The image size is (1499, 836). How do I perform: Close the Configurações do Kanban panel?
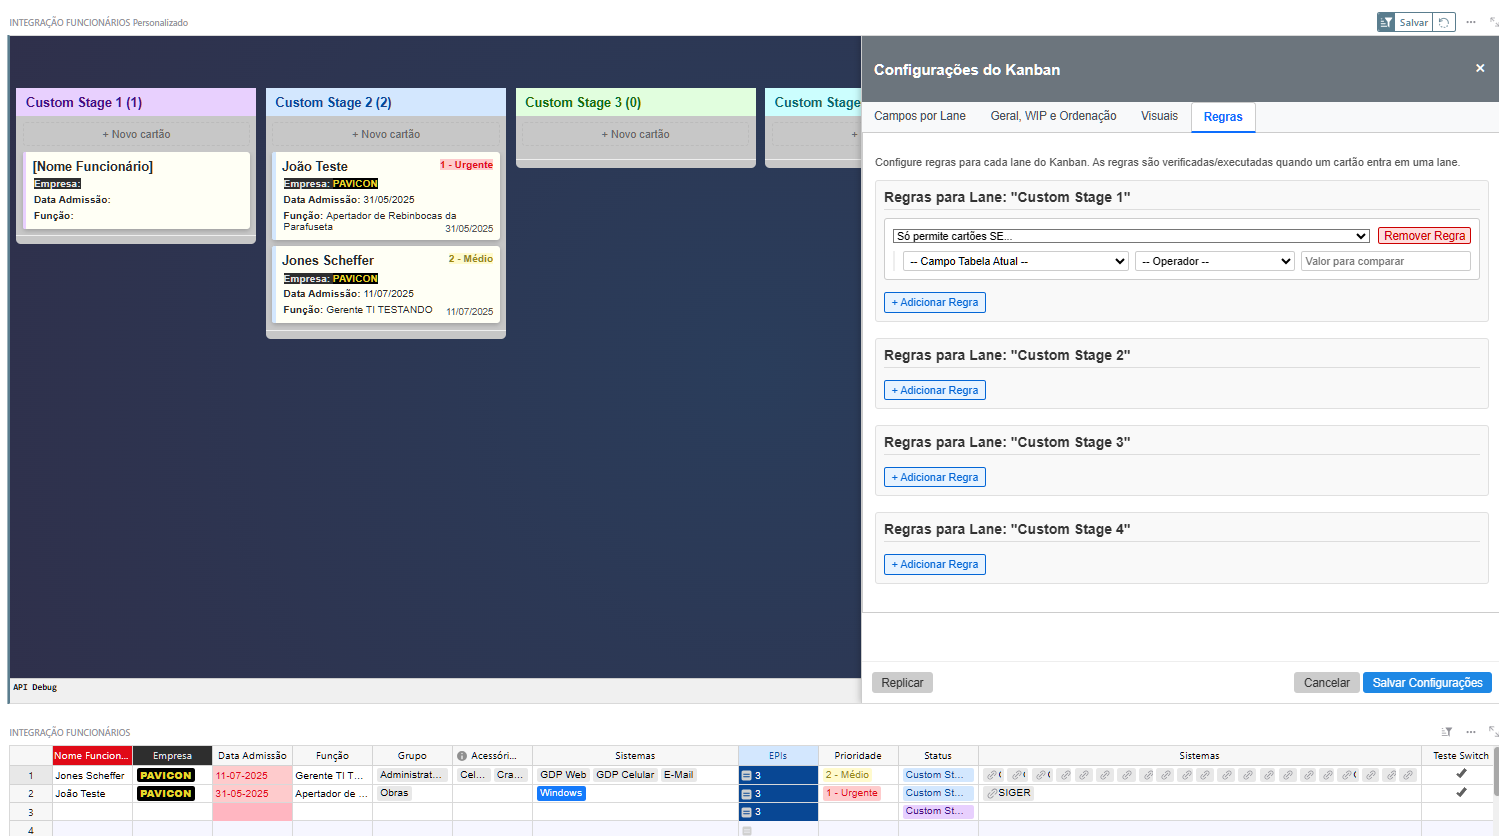tap(1480, 68)
